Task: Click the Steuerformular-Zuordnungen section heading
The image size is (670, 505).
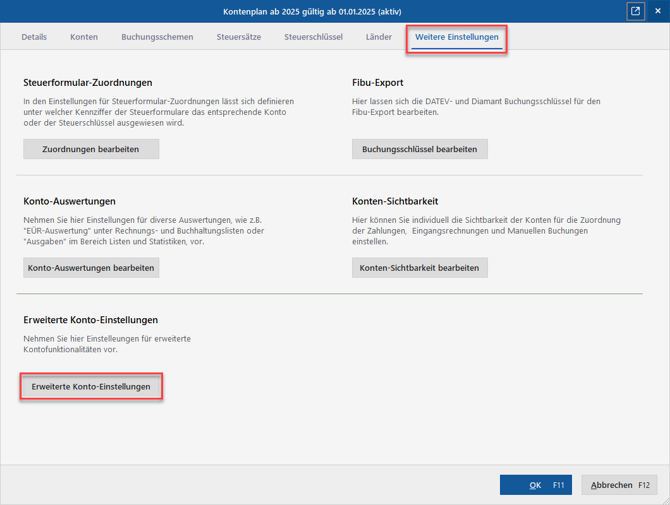Action: coord(88,82)
